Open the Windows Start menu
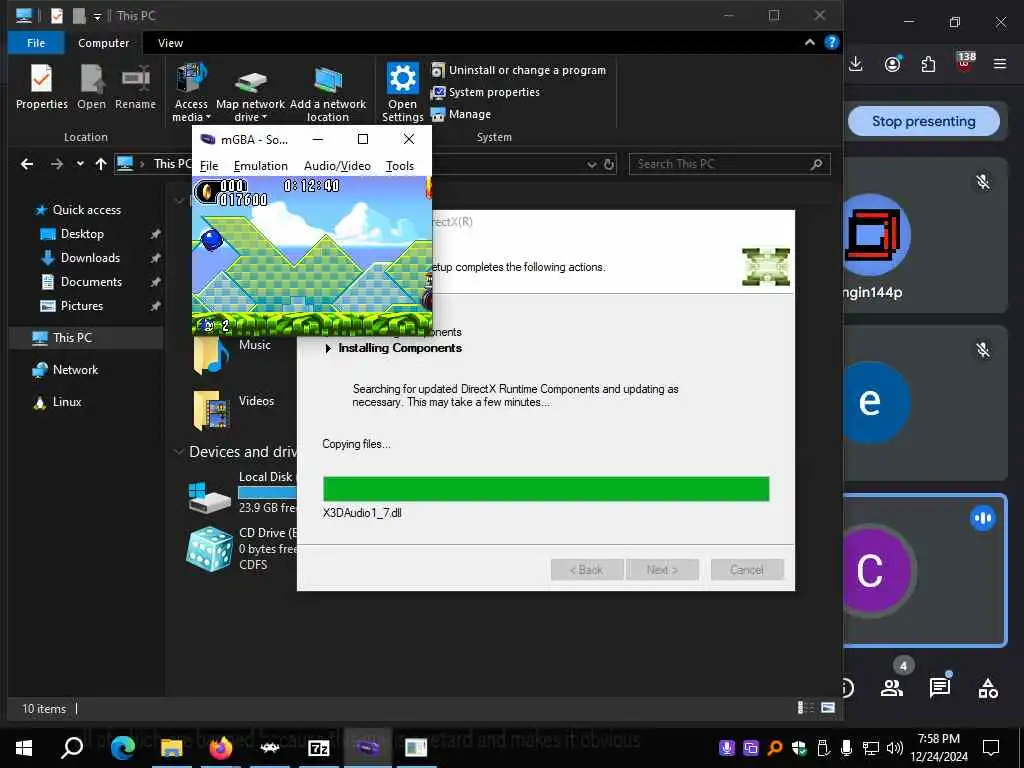 pos(24,748)
